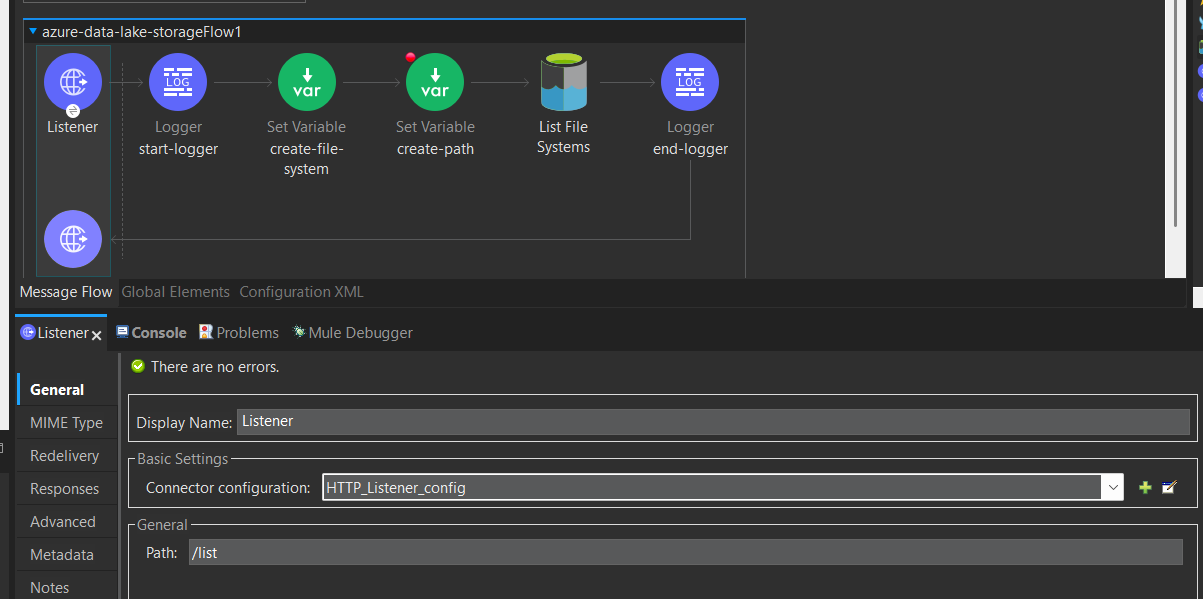
Task: Click the create-path Set Variable with error badge
Action: 434,82
